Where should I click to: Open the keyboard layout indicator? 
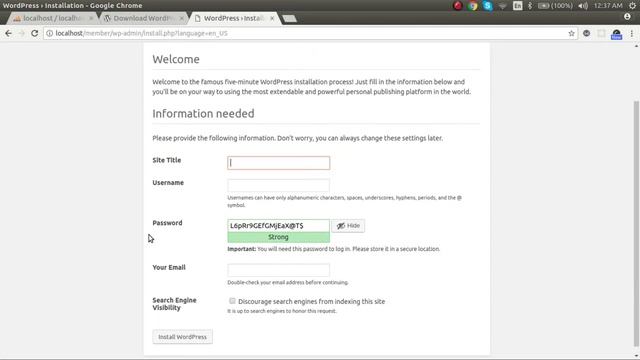point(518,6)
